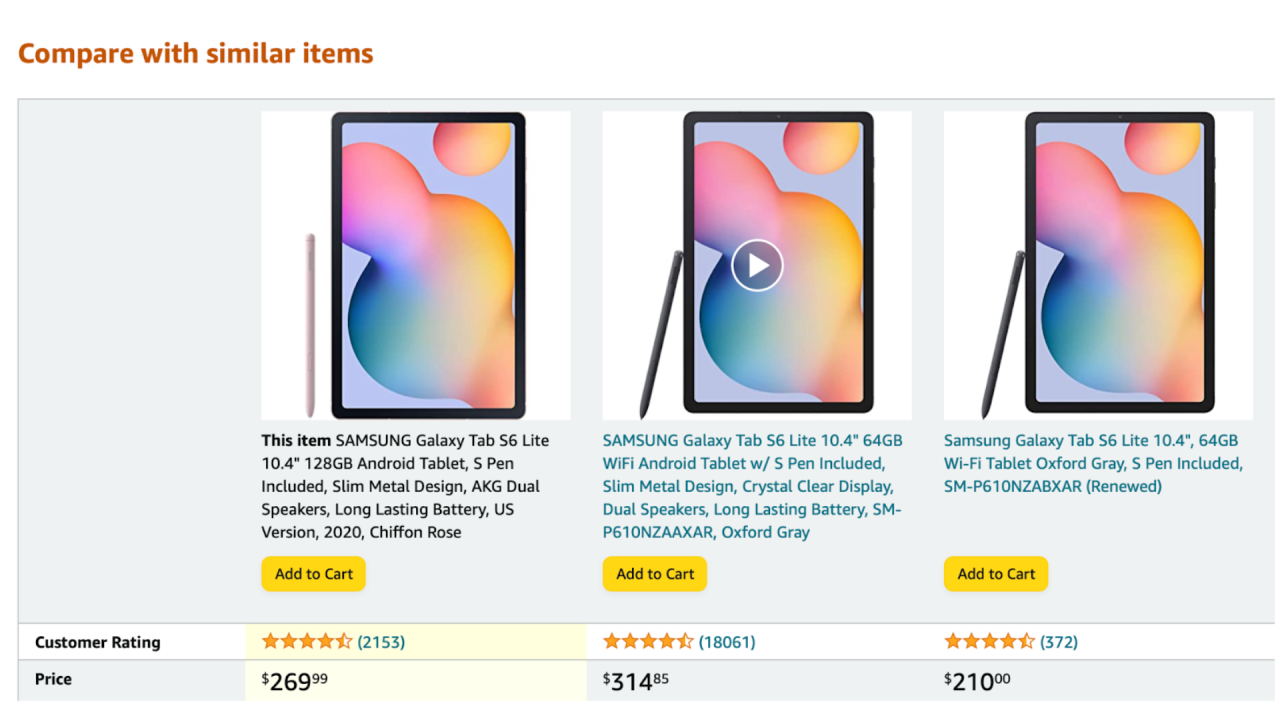The image size is (1280, 720).
Task: Click the star rating icons beside 2153 reviews
Action: click(307, 642)
